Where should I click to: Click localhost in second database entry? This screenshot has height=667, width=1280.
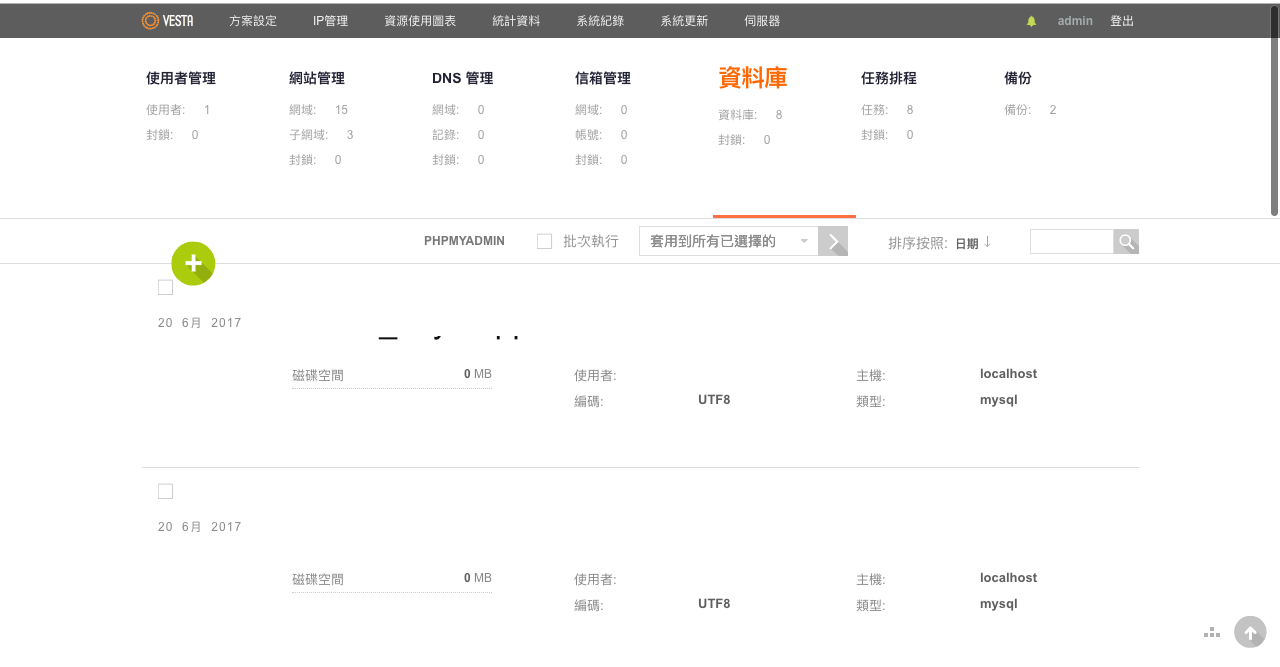(1008, 578)
